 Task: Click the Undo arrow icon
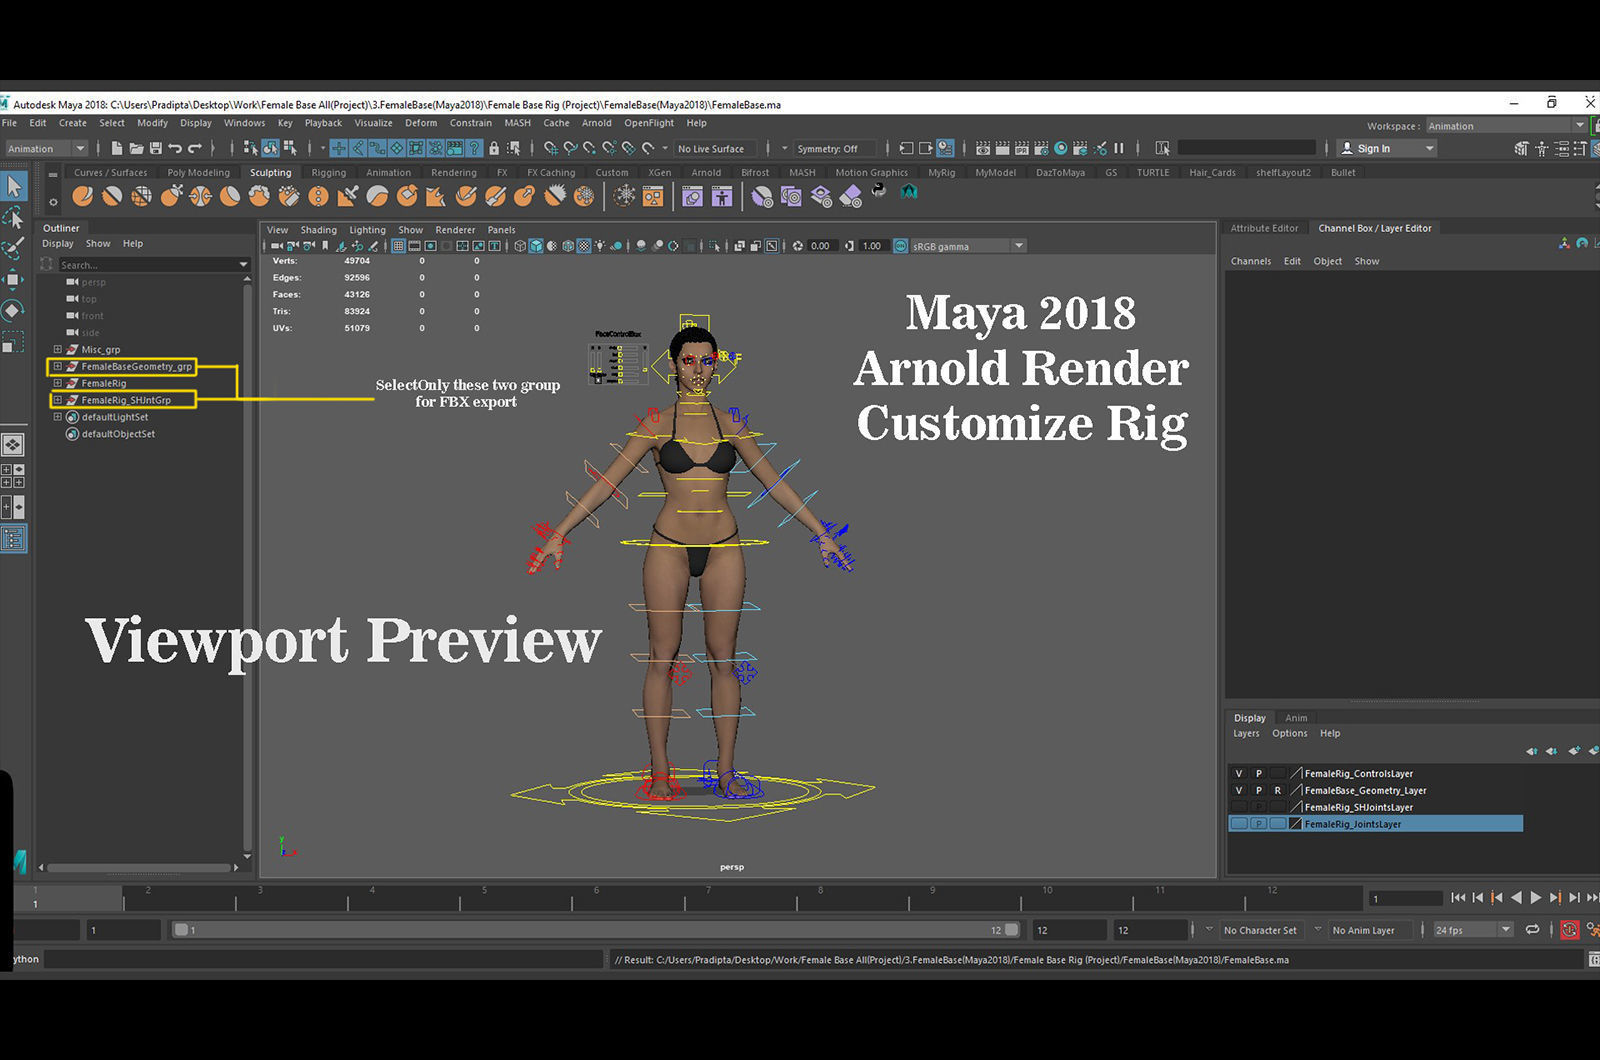tap(175, 148)
